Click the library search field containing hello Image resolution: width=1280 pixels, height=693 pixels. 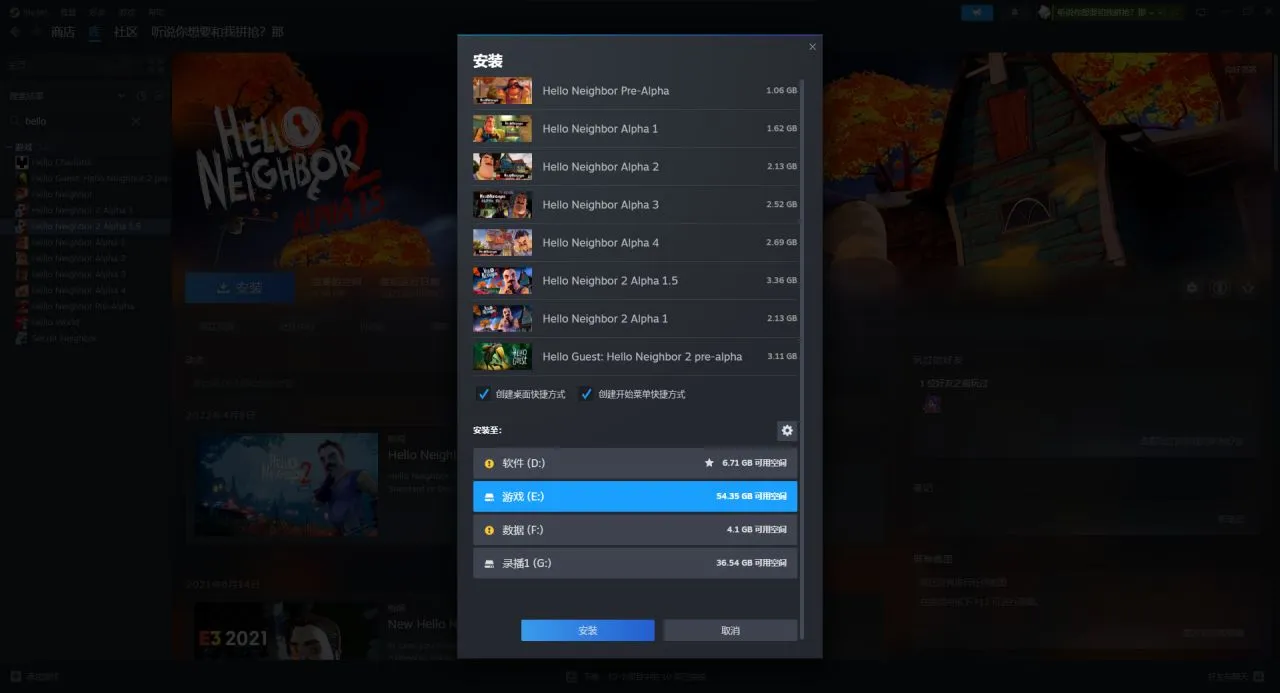(75, 121)
